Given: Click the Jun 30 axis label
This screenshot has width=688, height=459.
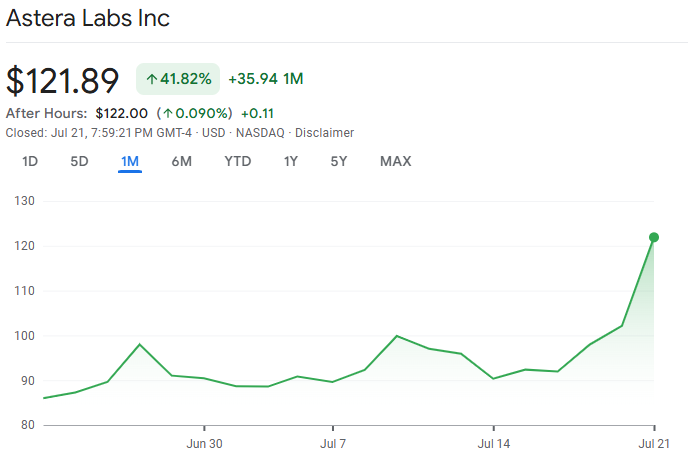Looking at the screenshot, I should (204, 444).
